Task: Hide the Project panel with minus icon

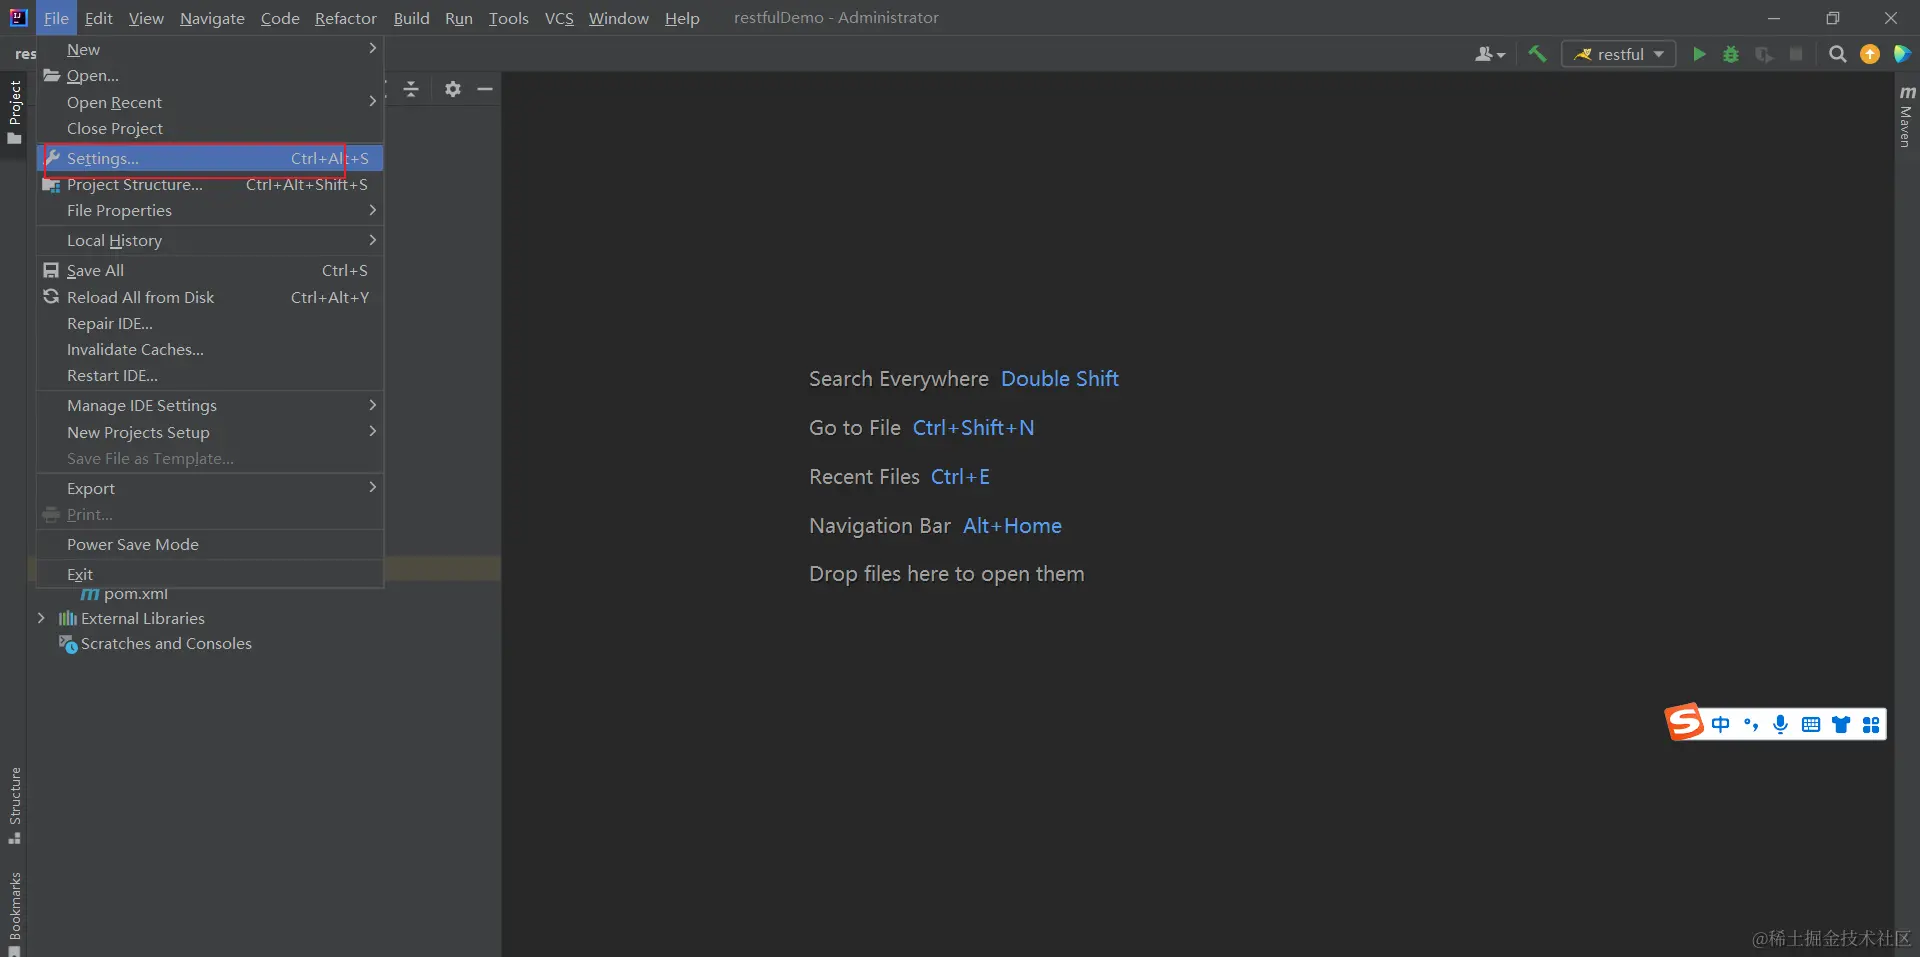Action: point(485,89)
